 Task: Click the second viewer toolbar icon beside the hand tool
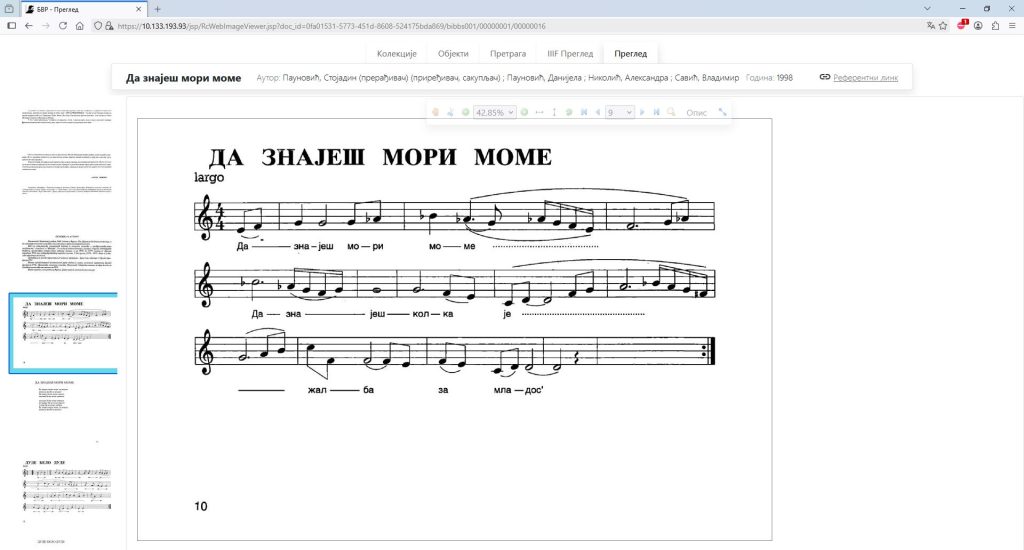[x=451, y=112]
